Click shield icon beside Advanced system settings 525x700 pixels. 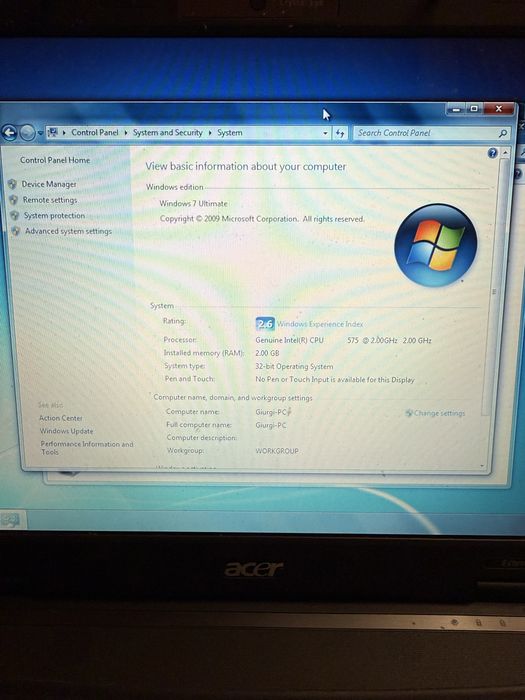[16, 231]
